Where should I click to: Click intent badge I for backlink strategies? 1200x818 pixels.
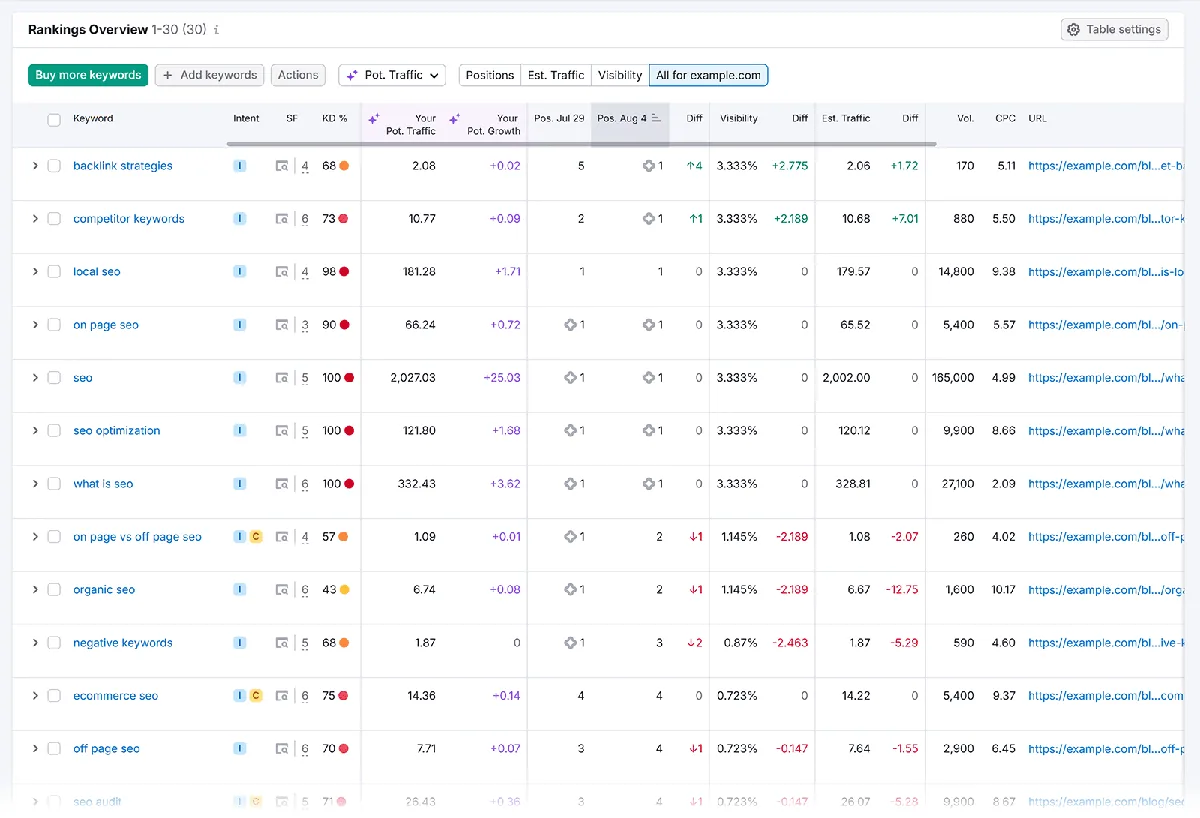click(240, 166)
